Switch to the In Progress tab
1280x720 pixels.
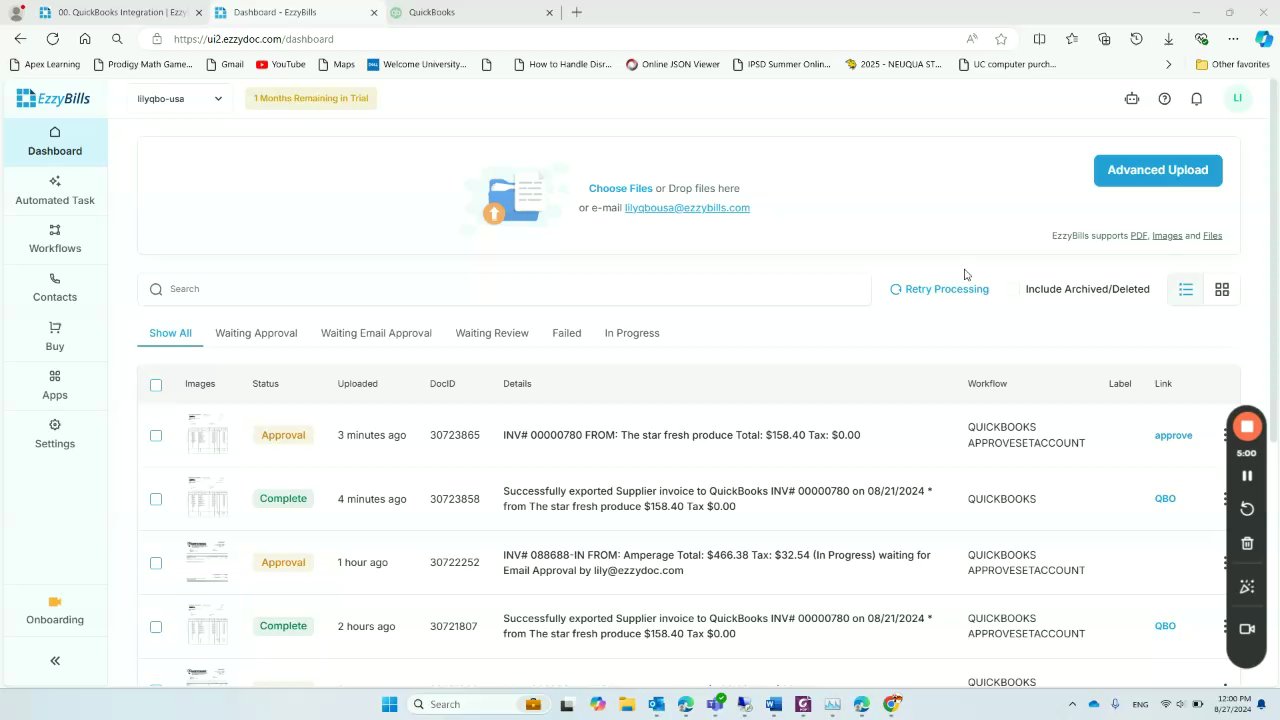632,333
